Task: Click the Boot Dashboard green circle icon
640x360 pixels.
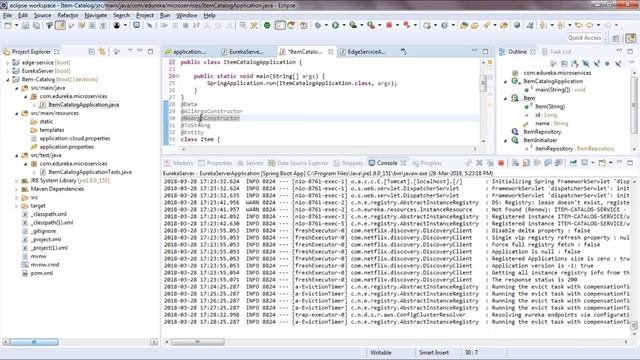Action: pos(267,25)
